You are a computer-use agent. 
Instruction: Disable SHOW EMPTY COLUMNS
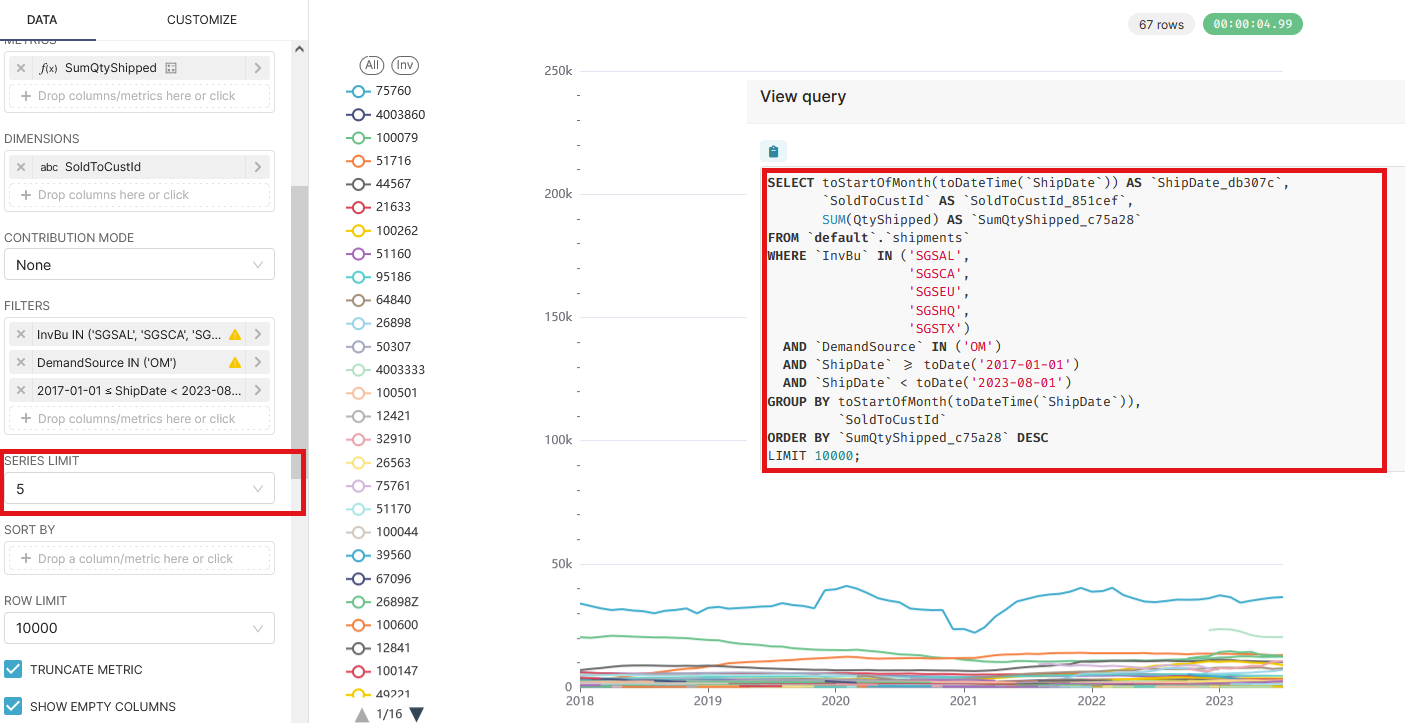[13, 706]
